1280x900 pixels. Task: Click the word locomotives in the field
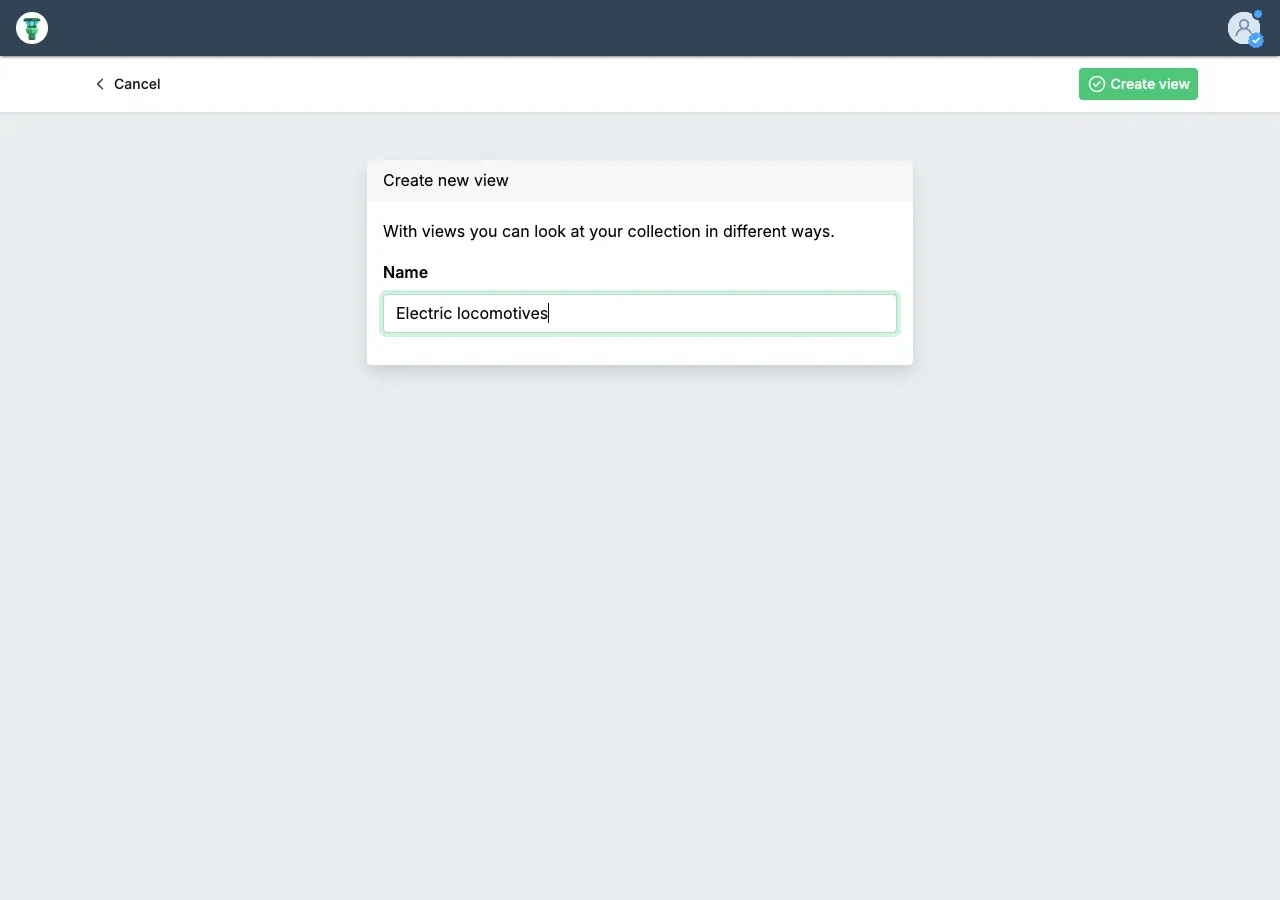(x=502, y=313)
